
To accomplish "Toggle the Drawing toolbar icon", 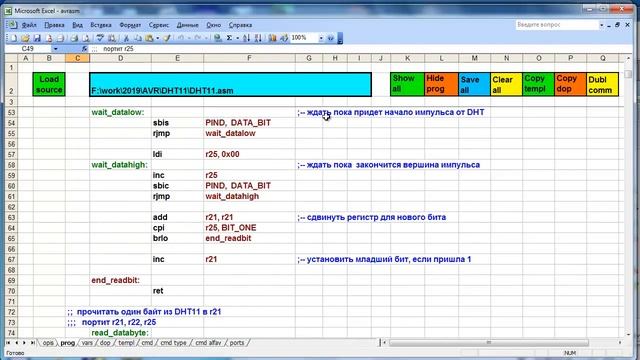I will tap(284, 38).
